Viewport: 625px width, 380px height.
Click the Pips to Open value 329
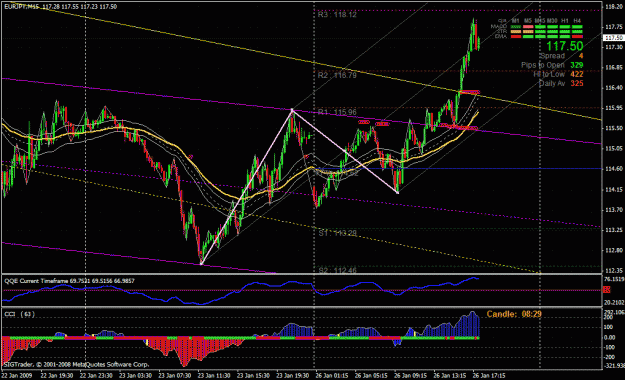(x=576, y=65)
